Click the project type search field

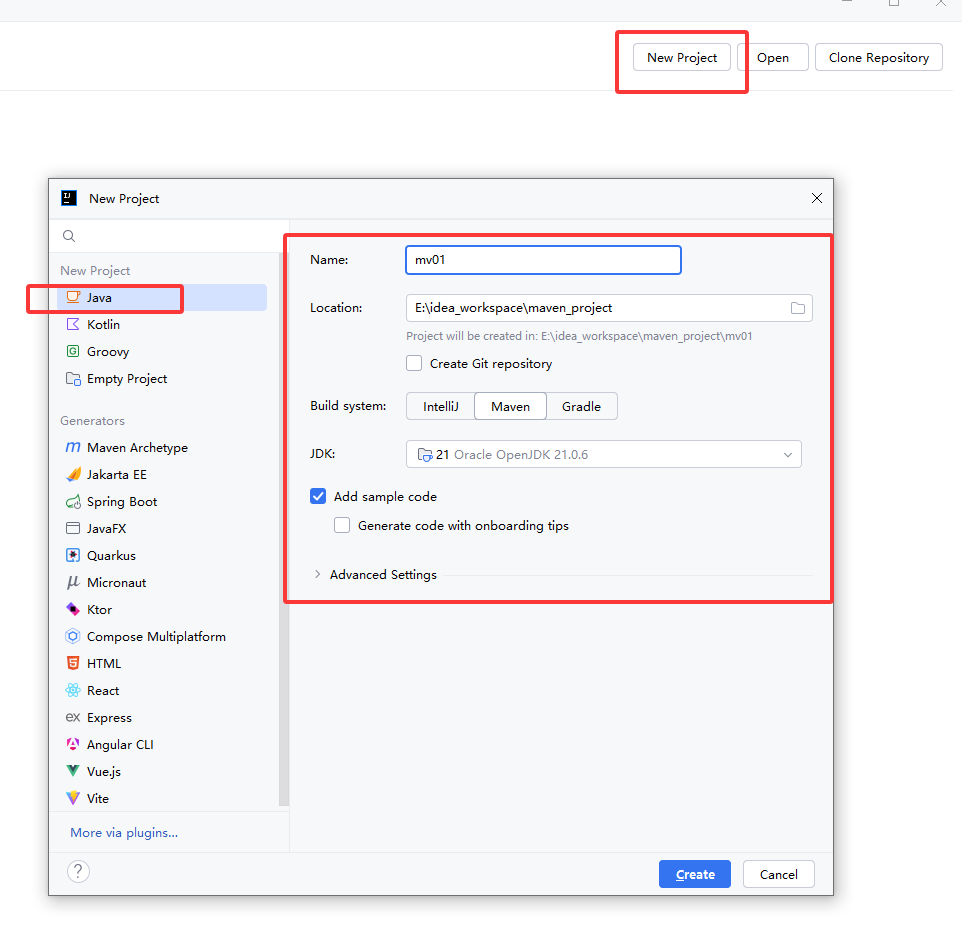click(169, 236)
